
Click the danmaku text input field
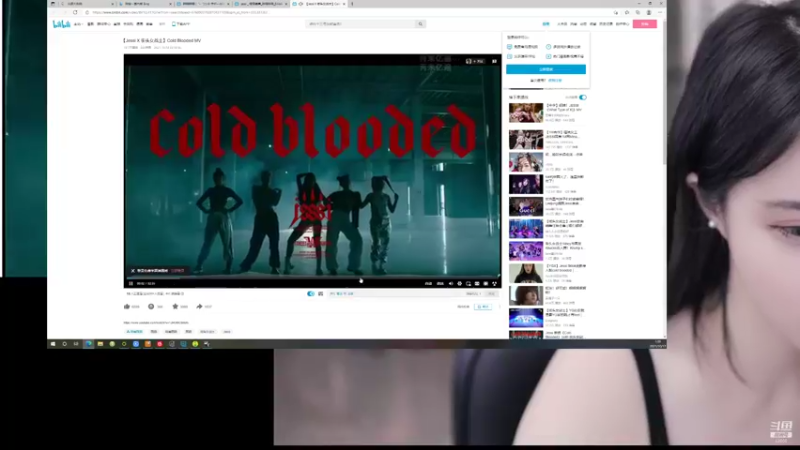coord(395,294)
